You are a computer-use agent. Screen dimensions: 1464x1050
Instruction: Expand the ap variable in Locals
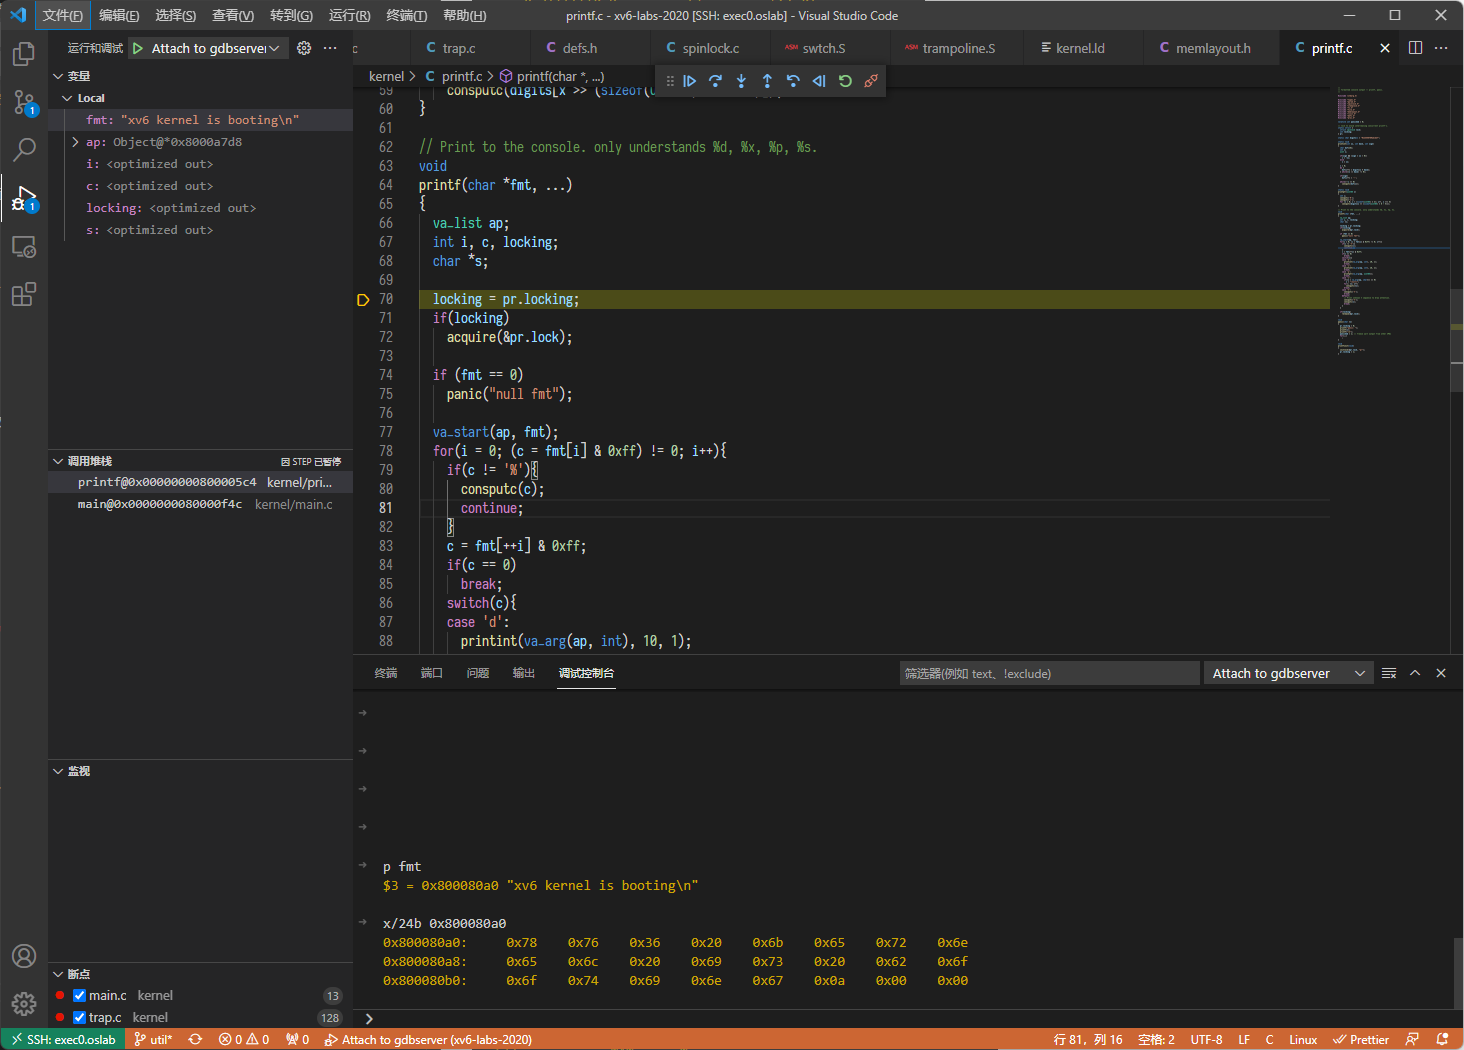pyautogui.click(x=76, y=142)
